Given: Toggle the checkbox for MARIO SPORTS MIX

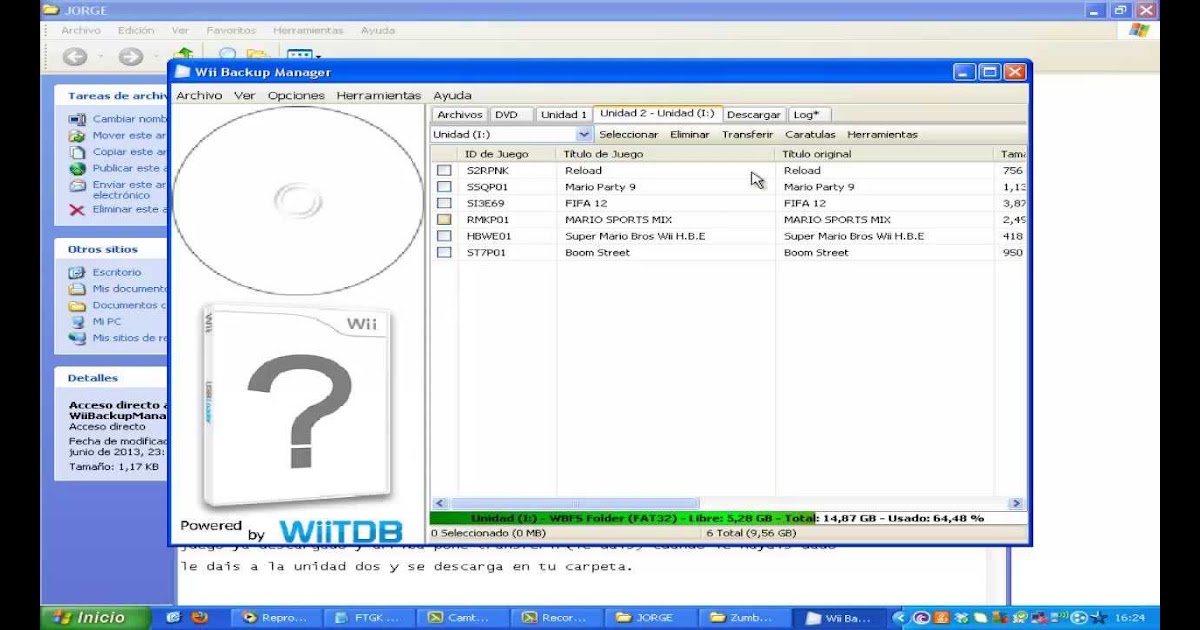Looking at the screenshot, I should click(444, 220).
